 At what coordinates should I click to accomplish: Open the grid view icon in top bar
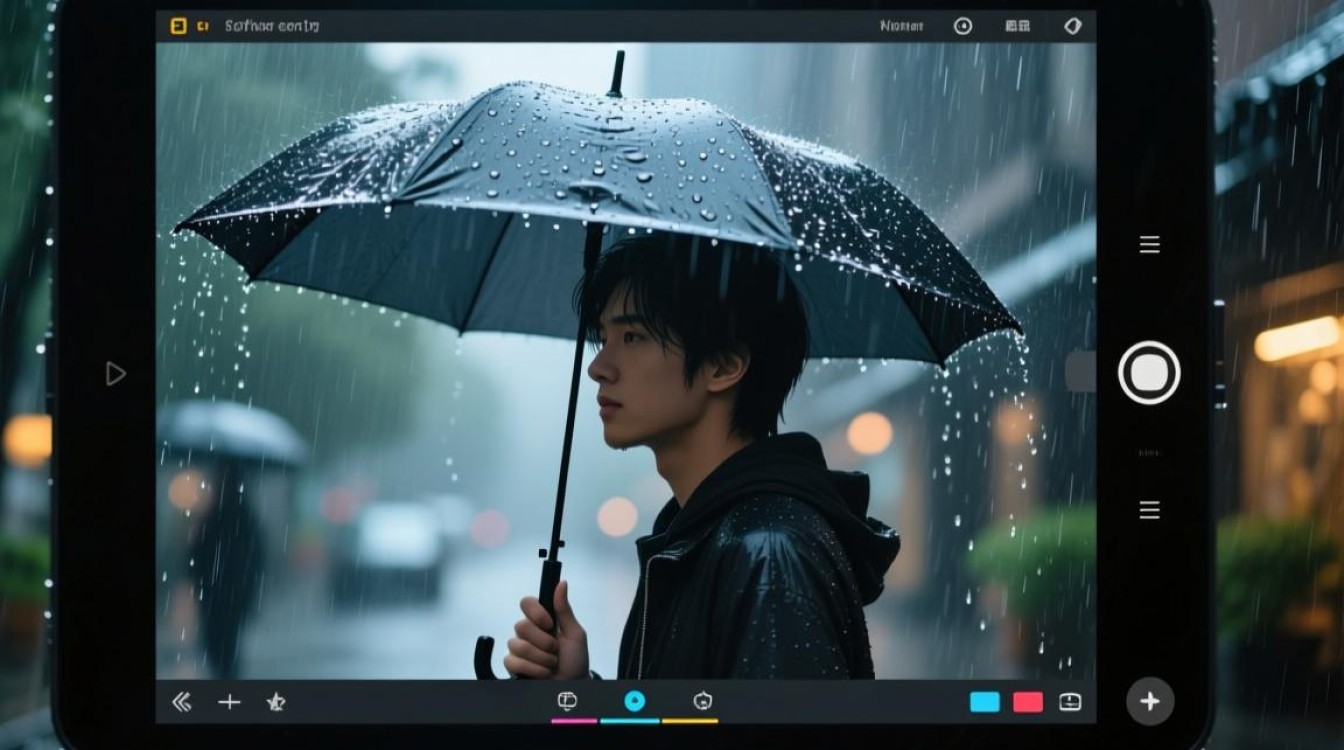coord(1018,26)
